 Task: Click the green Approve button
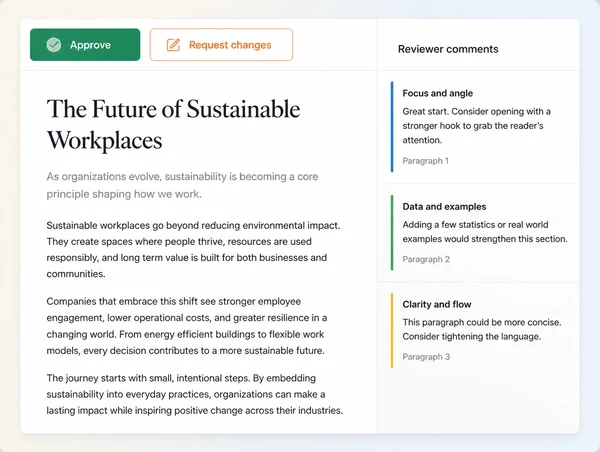pyautogui.click(x=85, y=45)
